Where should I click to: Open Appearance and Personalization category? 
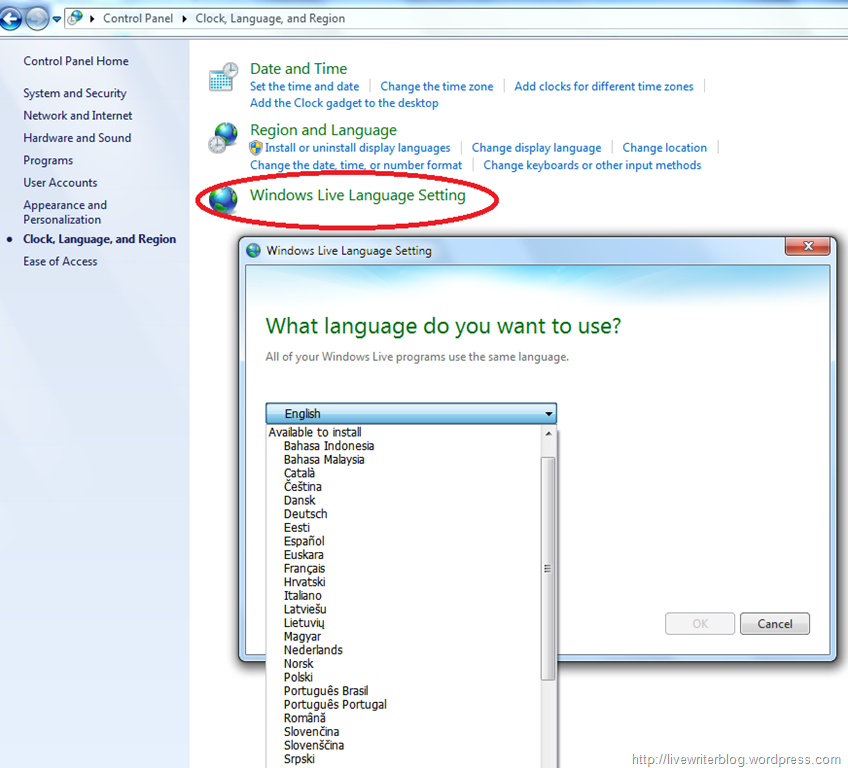click(65, 212)
